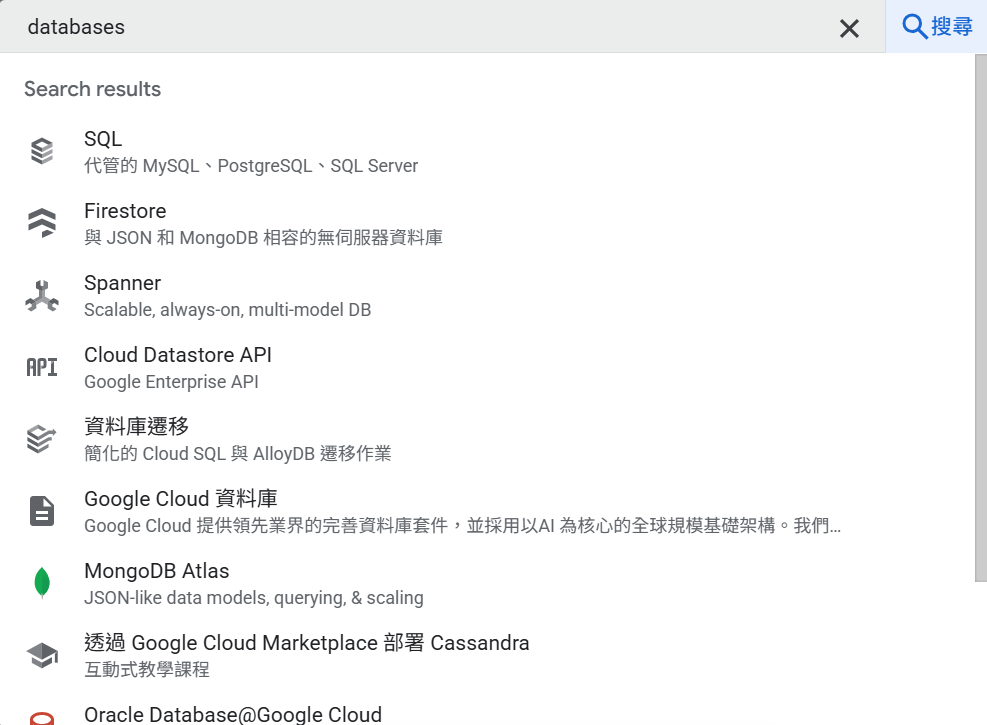
Task: Click the green MongoDB Atlas leaf icon
Action: pos(42,582)
